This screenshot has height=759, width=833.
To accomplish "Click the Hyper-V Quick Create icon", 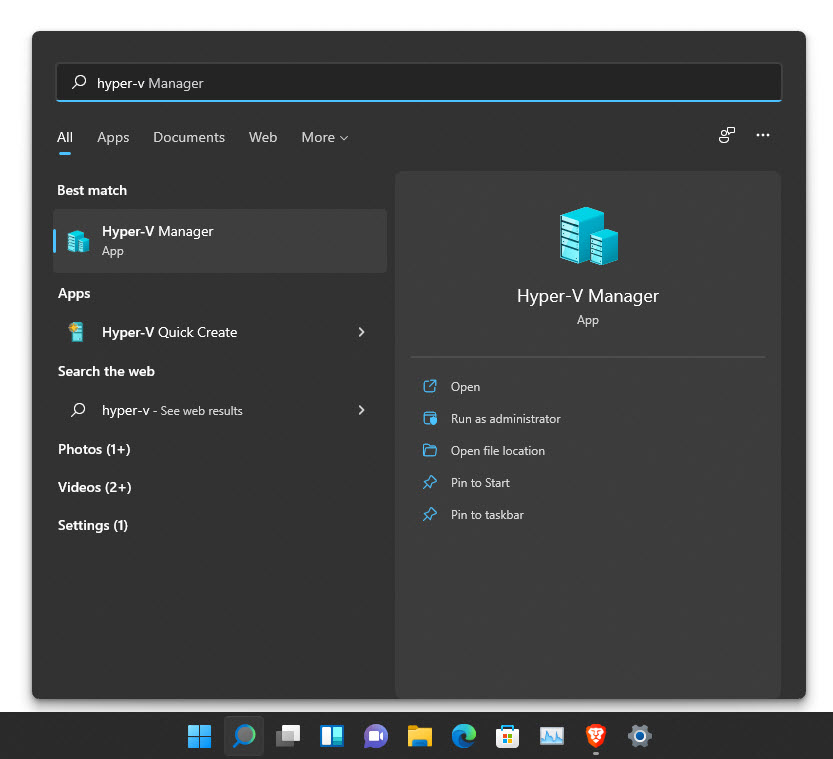I will tap(76, 332).
